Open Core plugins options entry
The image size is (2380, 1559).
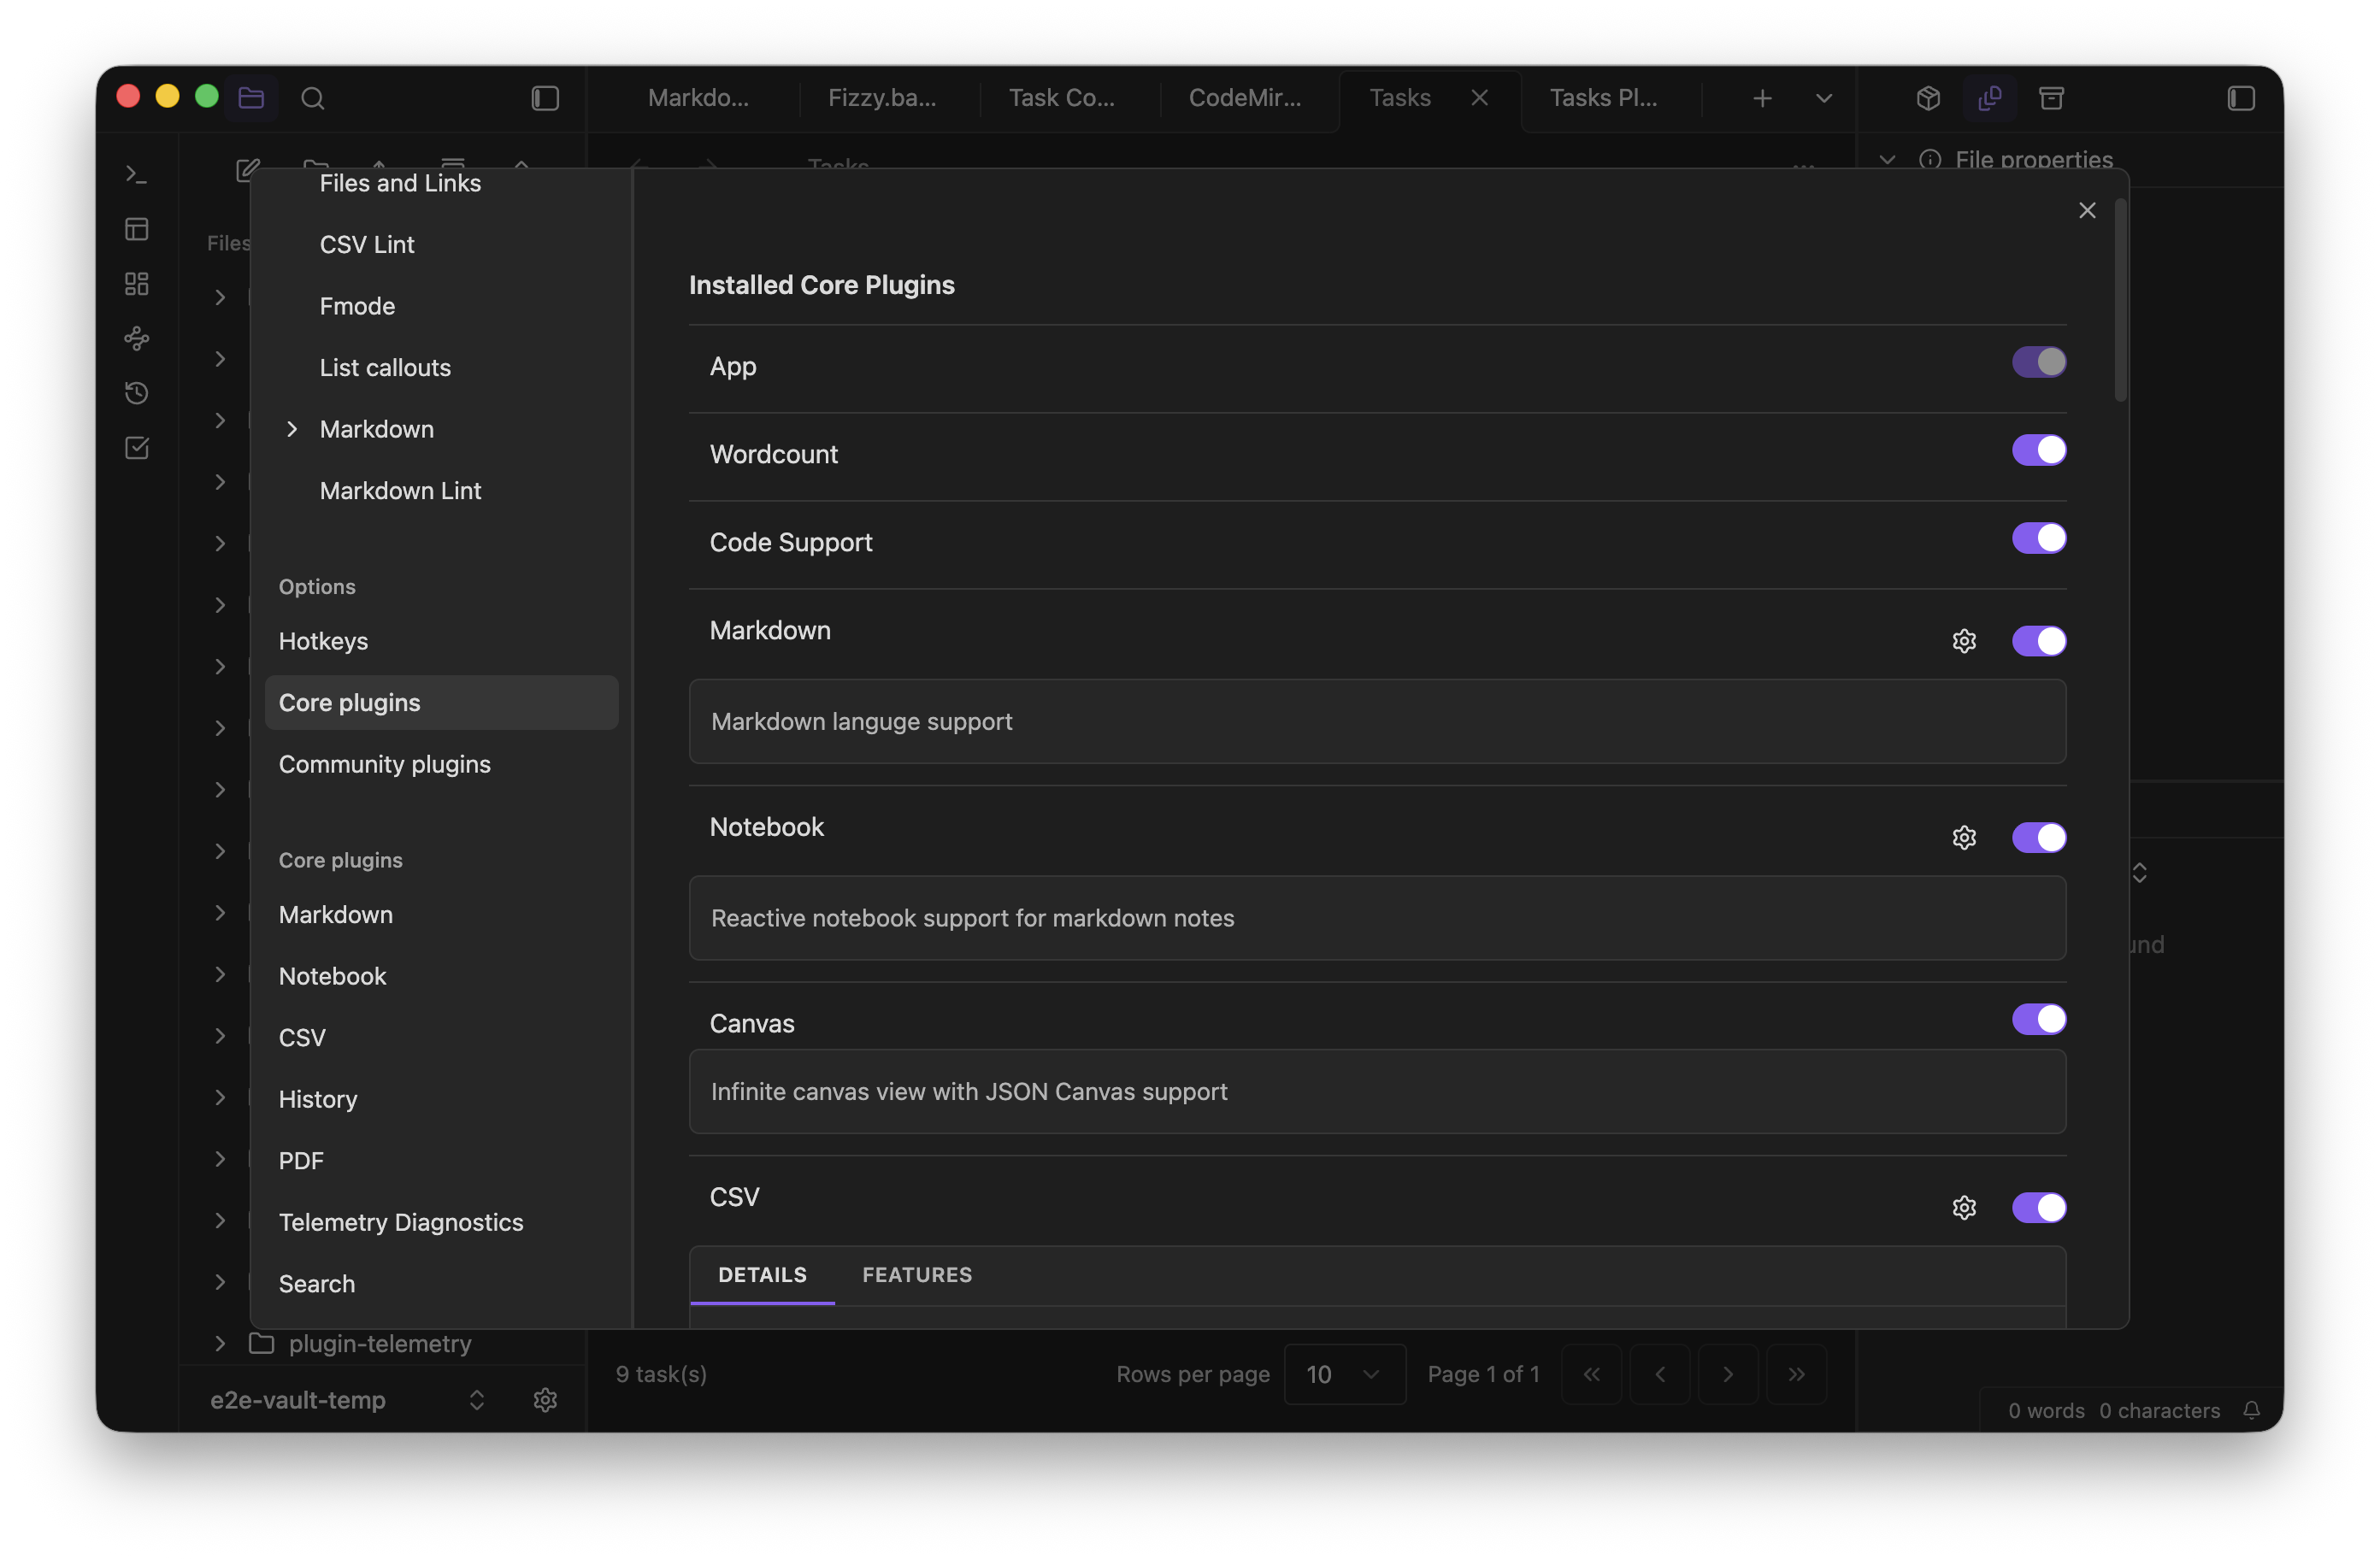click(x=441, y=703)
